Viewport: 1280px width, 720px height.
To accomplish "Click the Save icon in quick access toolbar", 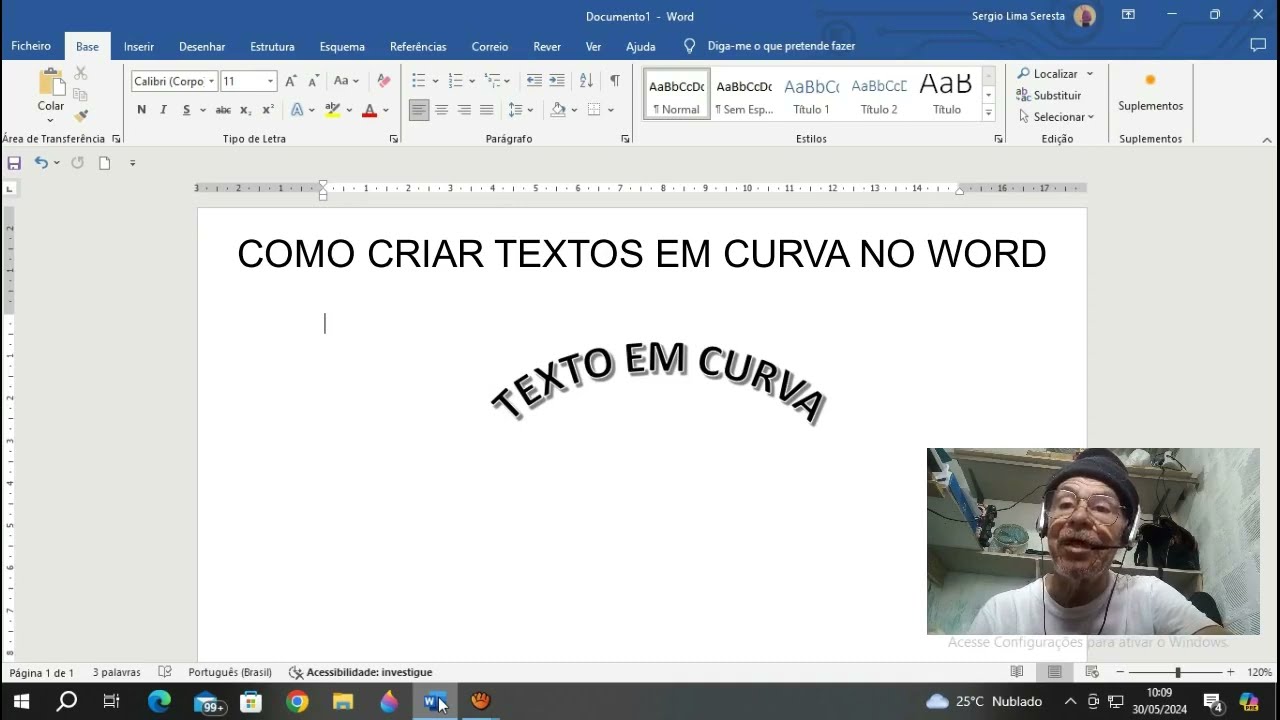I will pos(14,163).
